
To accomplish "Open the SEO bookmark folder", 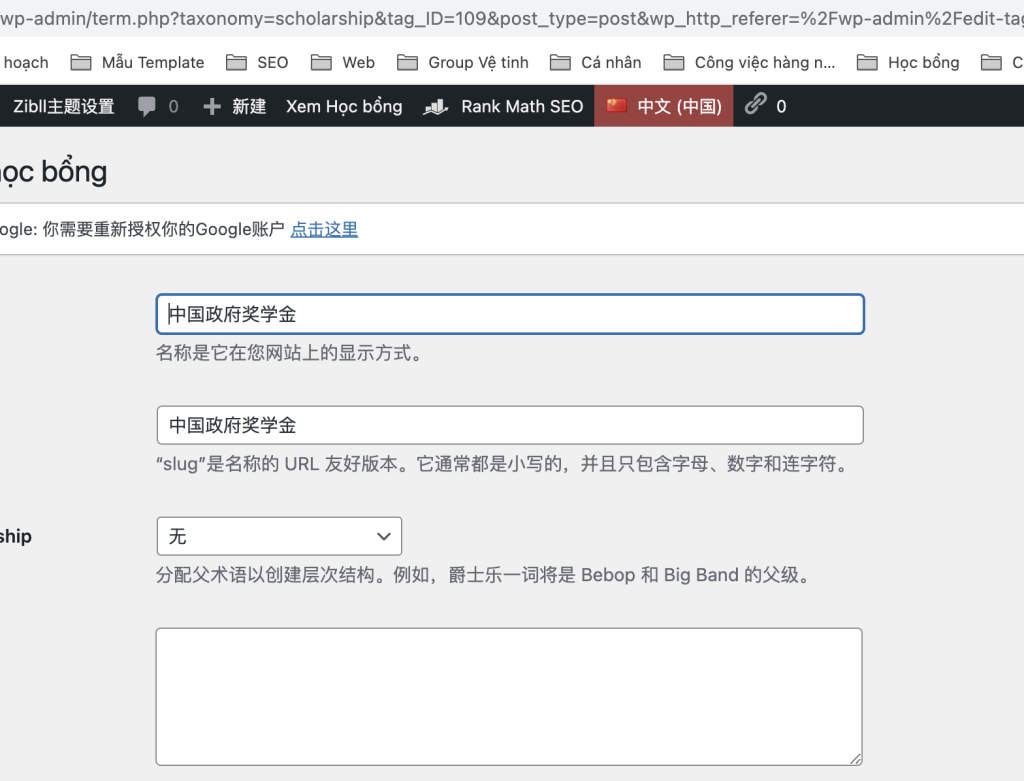I will (x=257, y=63).
